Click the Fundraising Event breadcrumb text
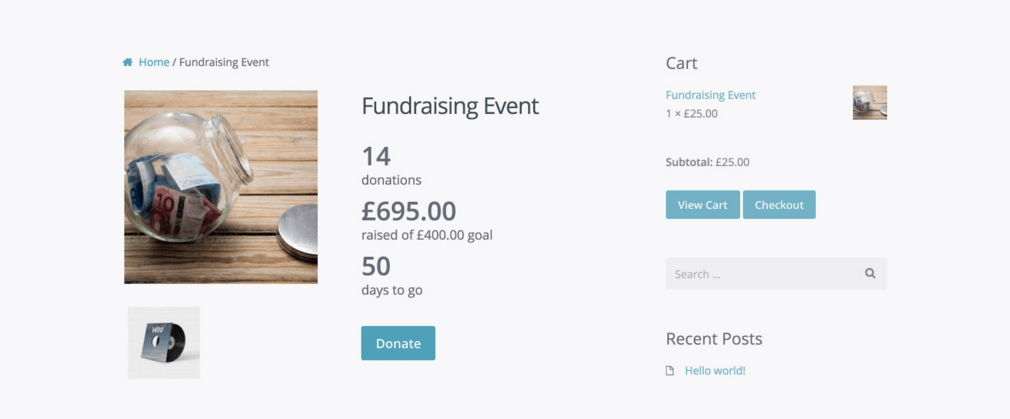This screenshot has height=419, width=1010. coord(224,63)
